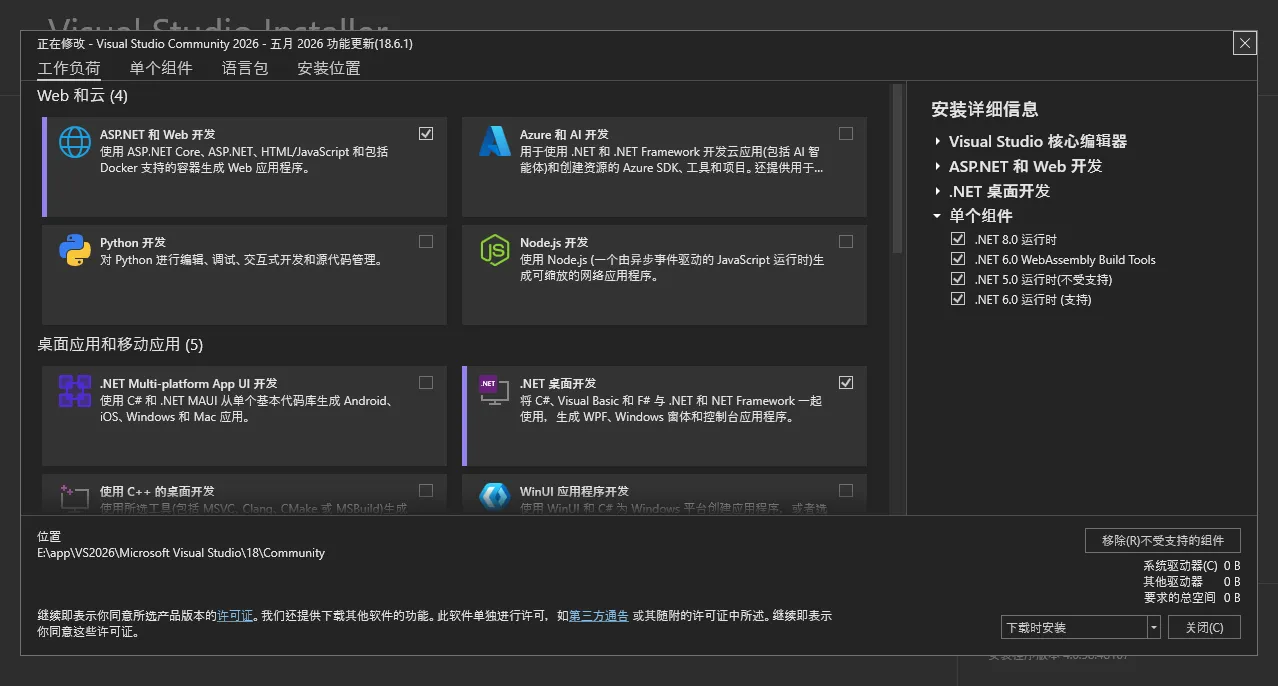Check Azure 和 AI 开发 workload checkbox
The height and width of the screenshot is (686, 1278).
[846, 133]
